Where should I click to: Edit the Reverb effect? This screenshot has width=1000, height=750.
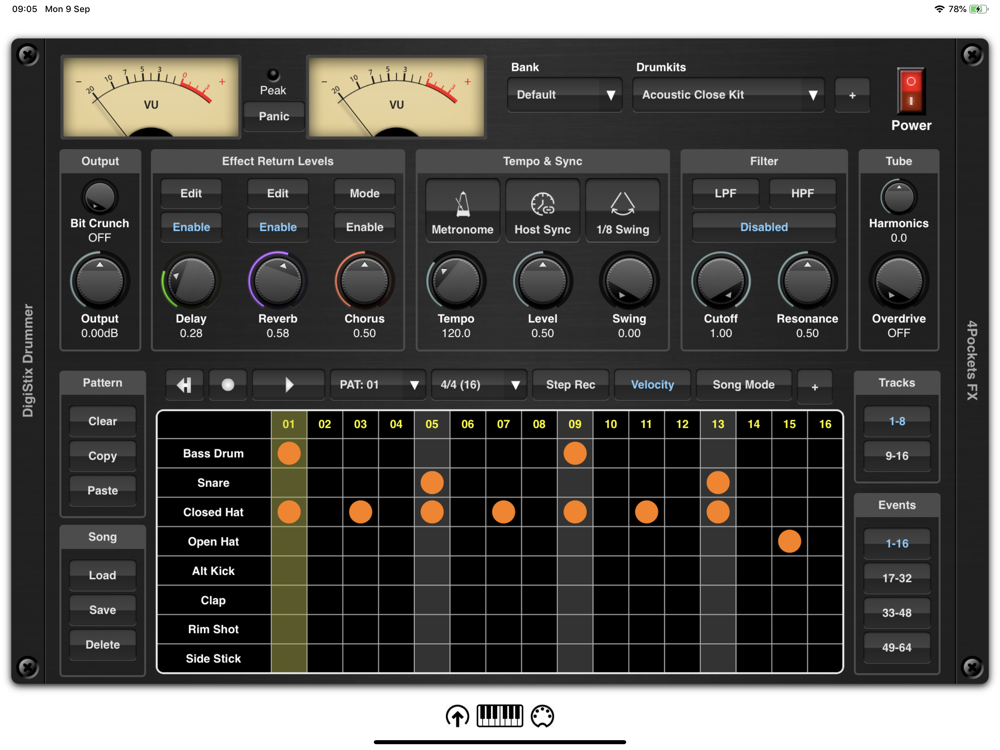[278, 193]
